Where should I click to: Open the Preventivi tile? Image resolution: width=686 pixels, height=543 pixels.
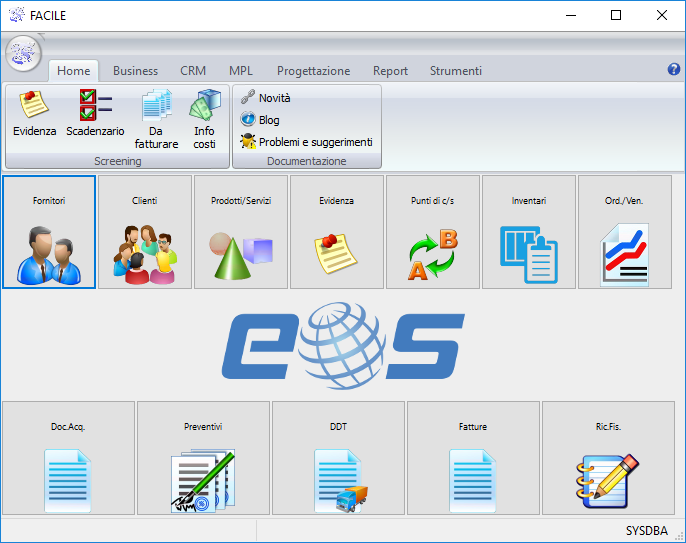click(x=203, y=458)
